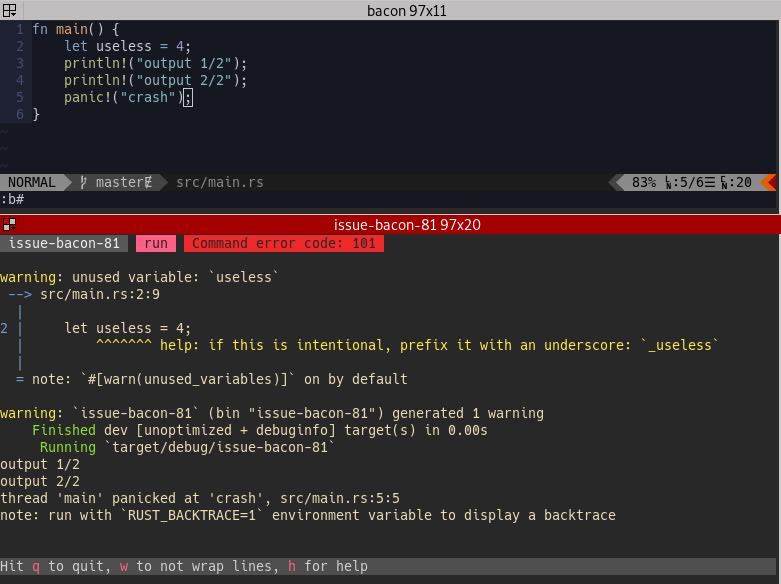
Task: Click the Finished dev build status line
Action: [x=260, y=430]
